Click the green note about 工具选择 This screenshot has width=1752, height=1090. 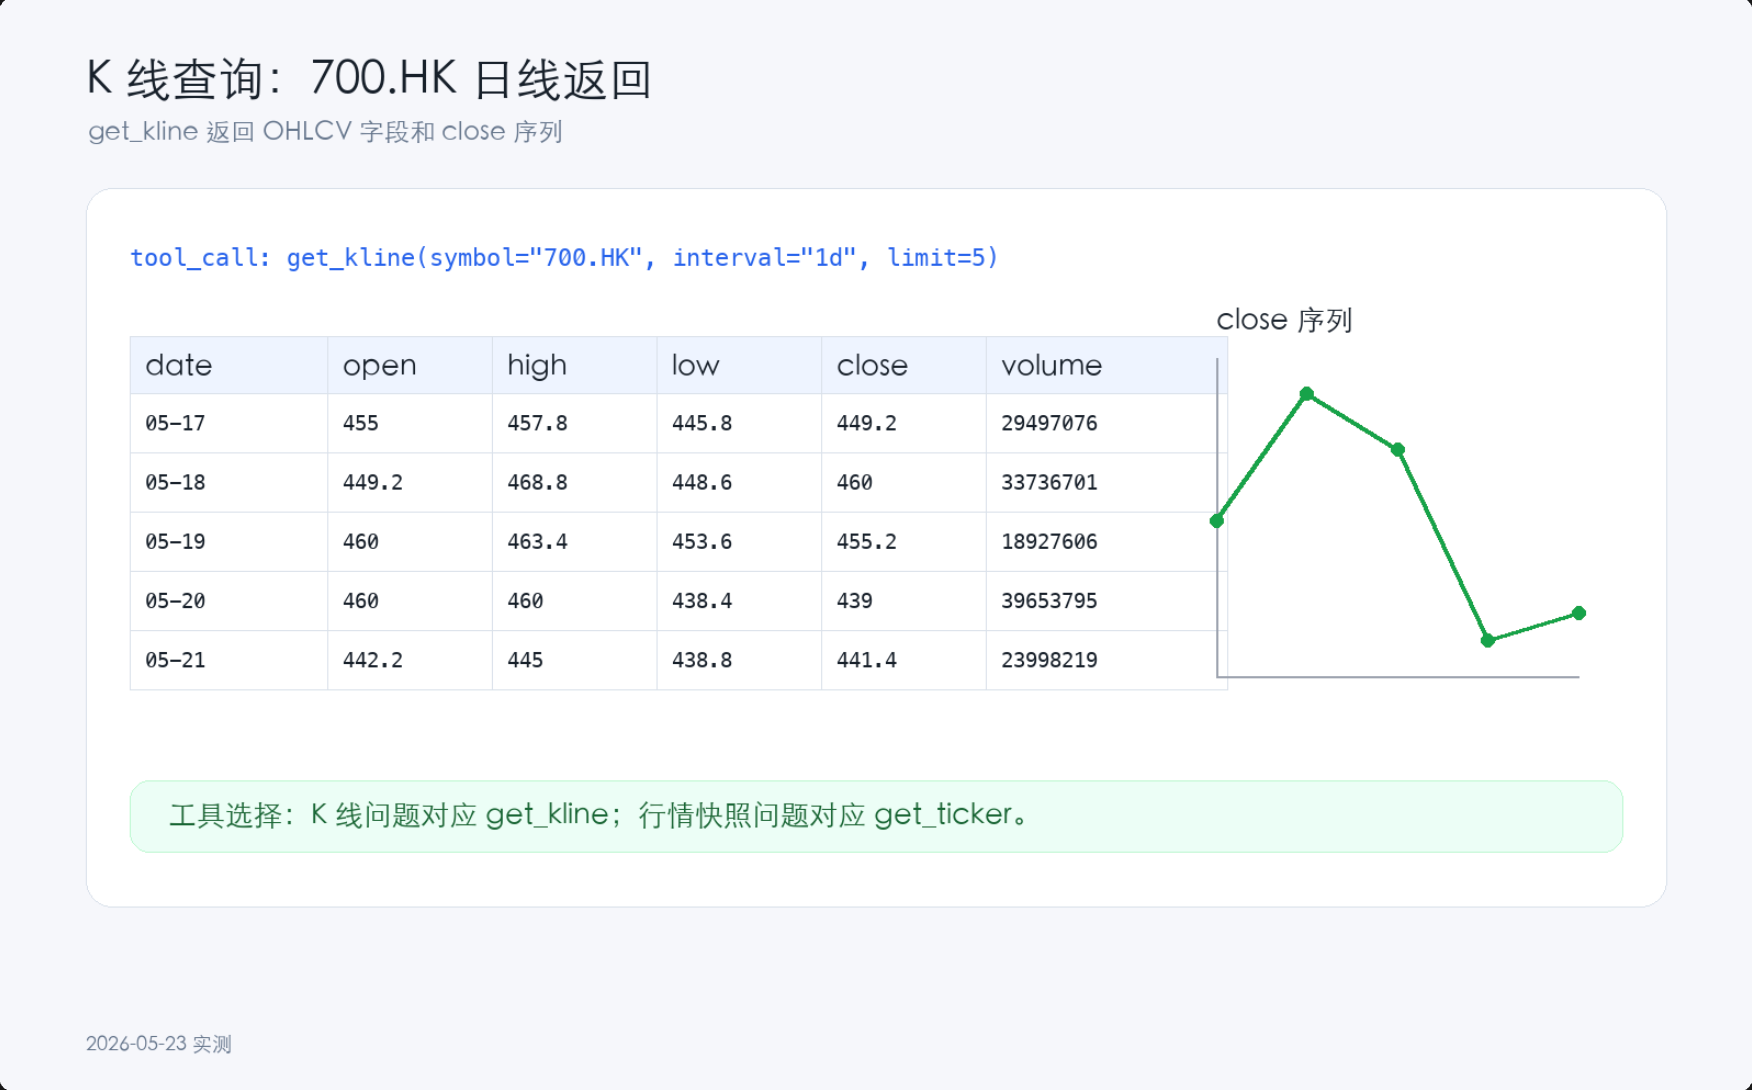click(876, 816)
